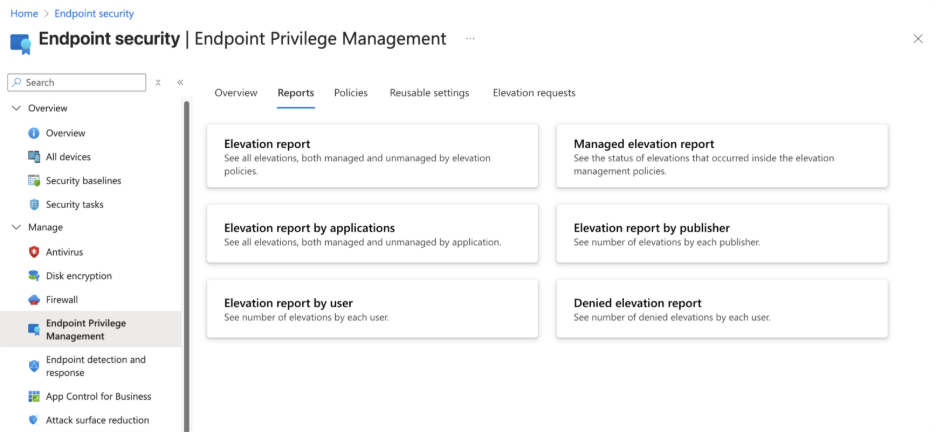Screen dimensions: 936x432
Task: Click the Security baselines icon
Action: click(34, 181)
